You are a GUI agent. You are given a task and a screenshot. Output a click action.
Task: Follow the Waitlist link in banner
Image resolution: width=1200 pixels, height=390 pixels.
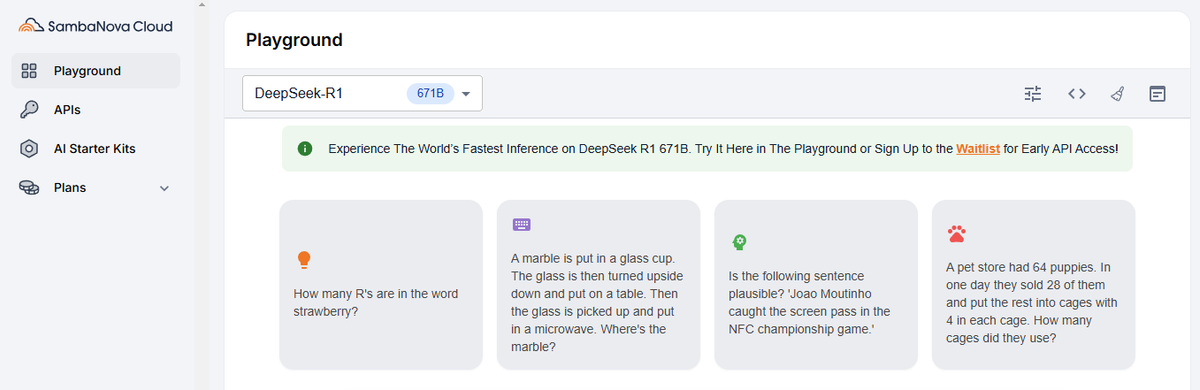[x=978, y=149]
